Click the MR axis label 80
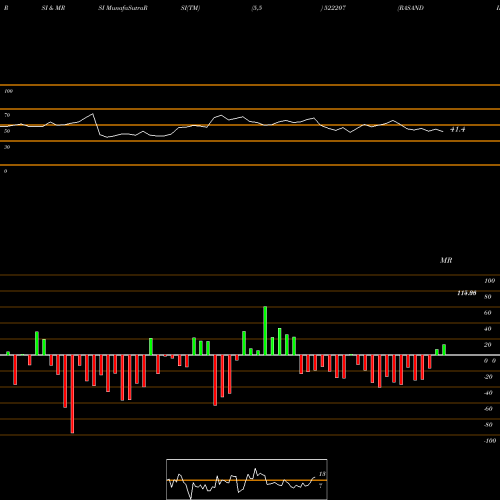The width and height of the screenshot is (500, 500). (x=488, y=297)
